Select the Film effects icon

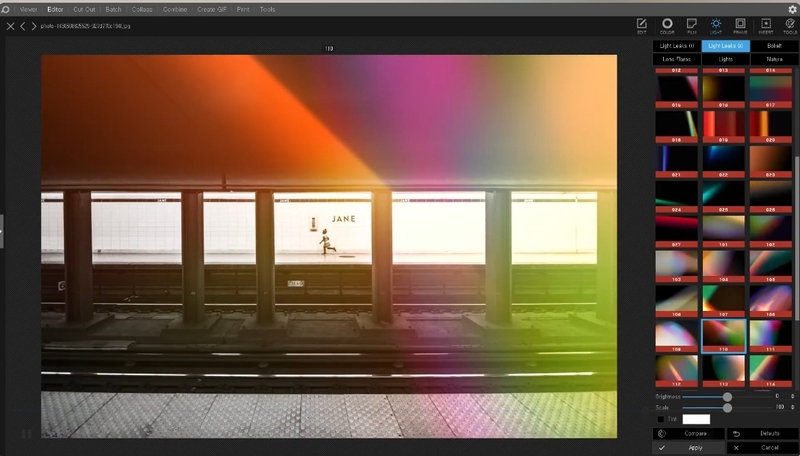tap(691, 24)
